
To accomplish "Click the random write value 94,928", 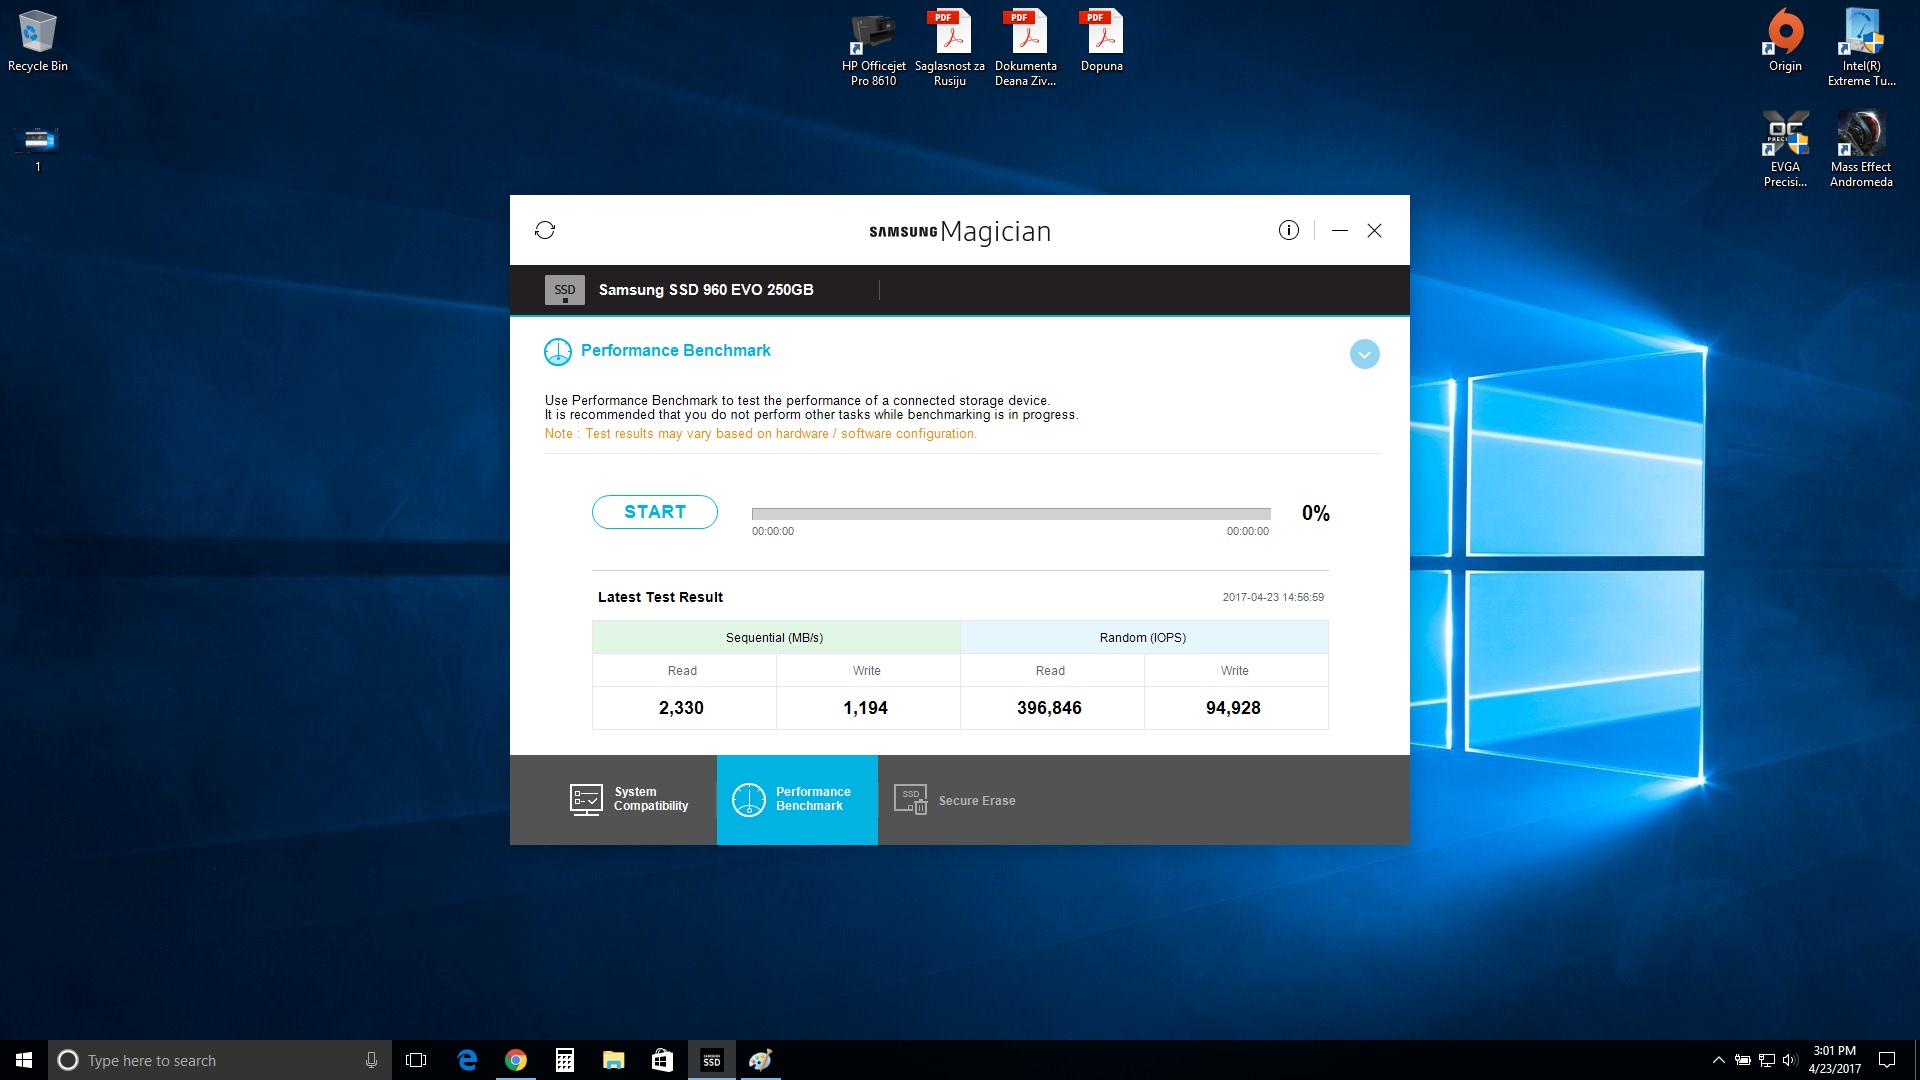I will click(x=1233, y=708).
